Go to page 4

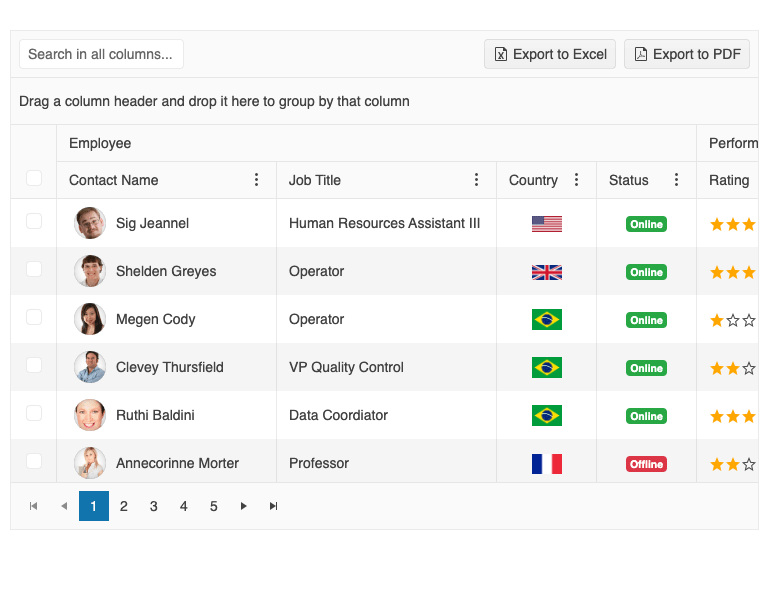pyautogui.click(x=184, y=506)
